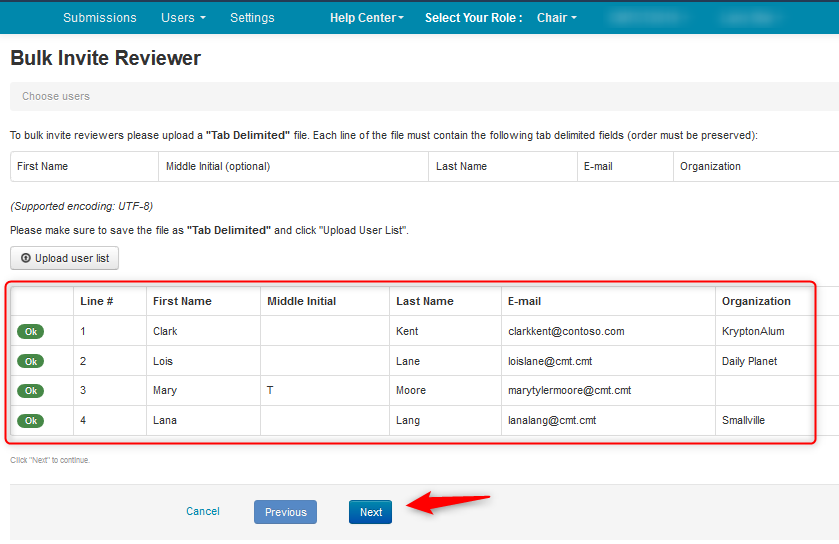
Task: Click middle initial T in Mary's row
Action: [270, 390]
